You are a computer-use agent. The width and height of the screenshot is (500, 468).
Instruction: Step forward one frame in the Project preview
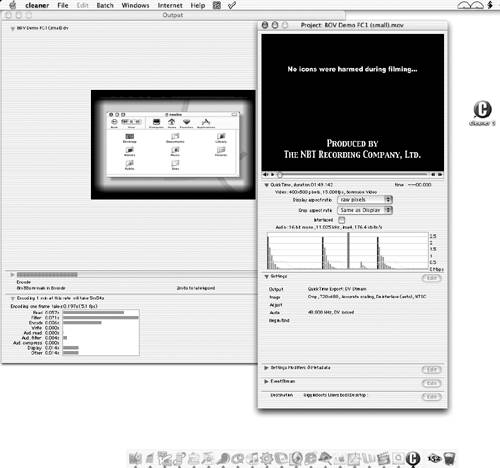pos(440,174)
